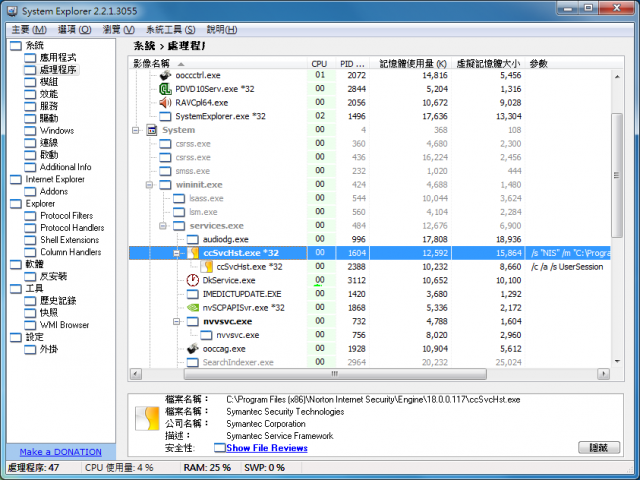Open the 主要(M) menu
This screenshot has width=640, height=480.
point(29,29)
